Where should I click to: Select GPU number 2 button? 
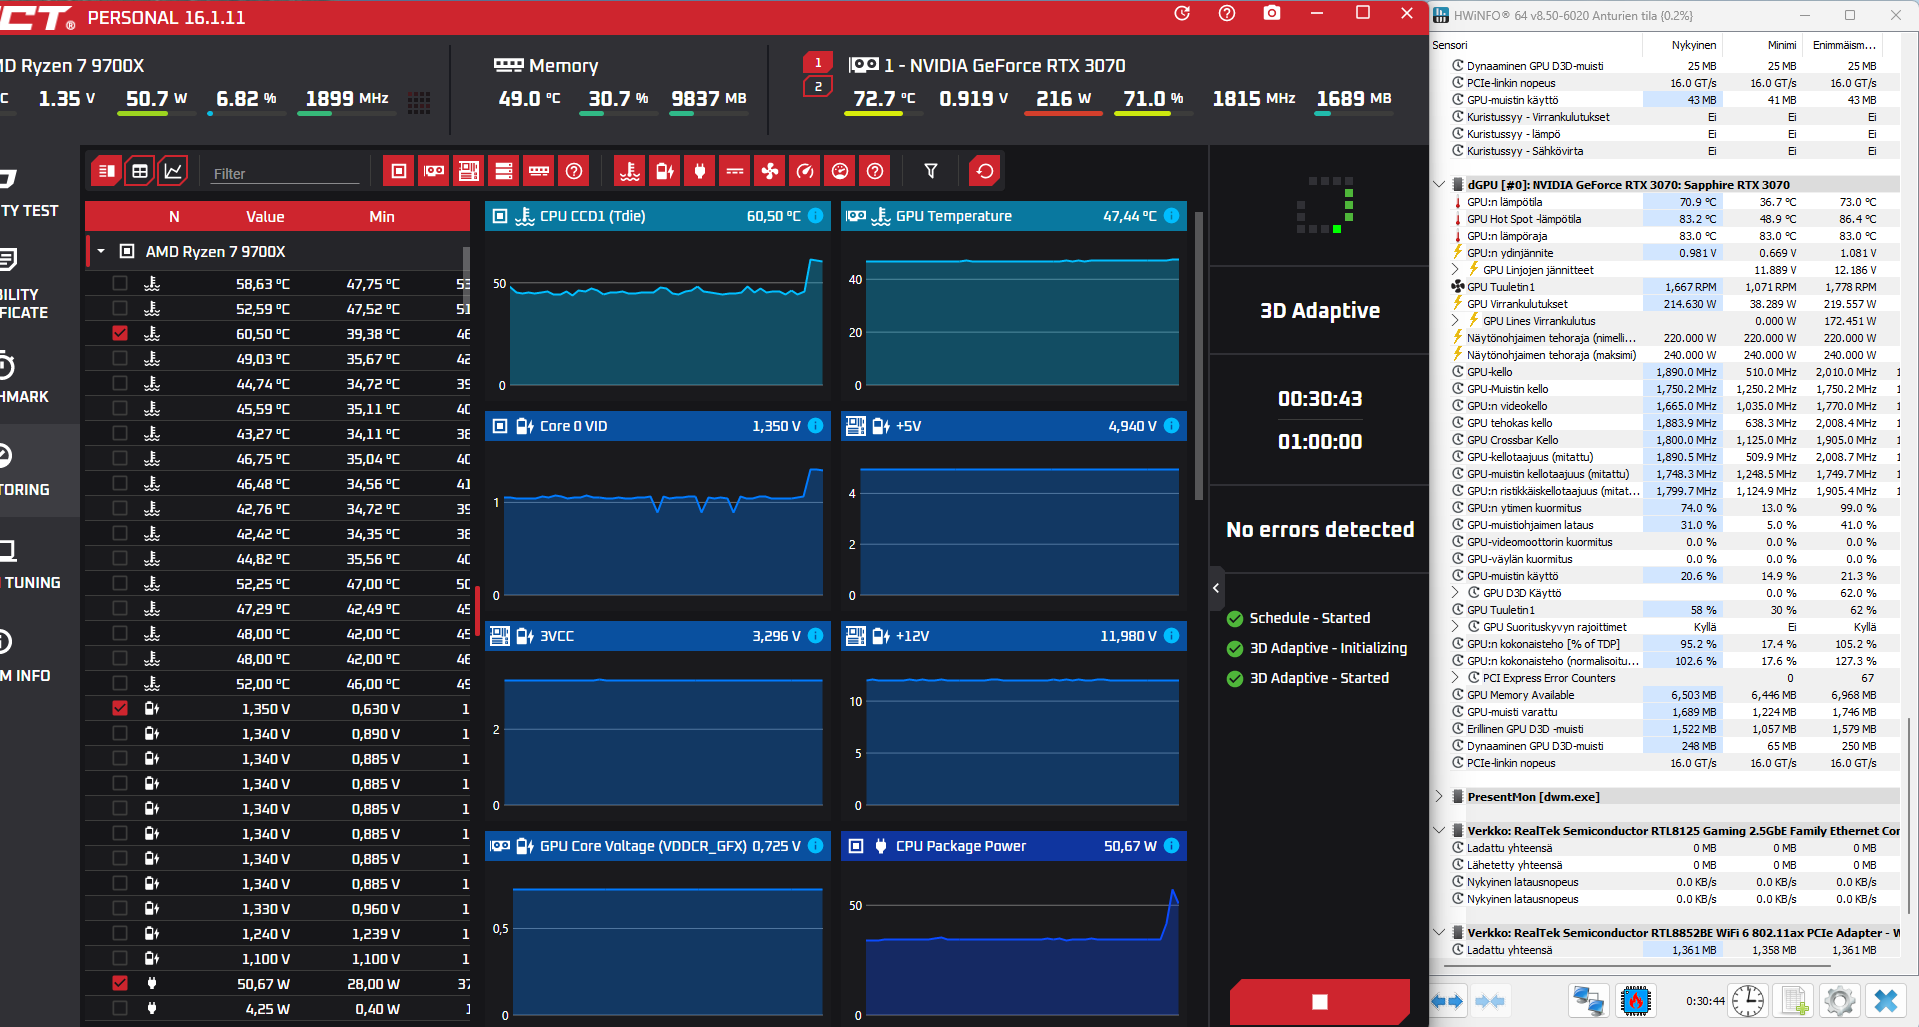(x=818, y=87)
